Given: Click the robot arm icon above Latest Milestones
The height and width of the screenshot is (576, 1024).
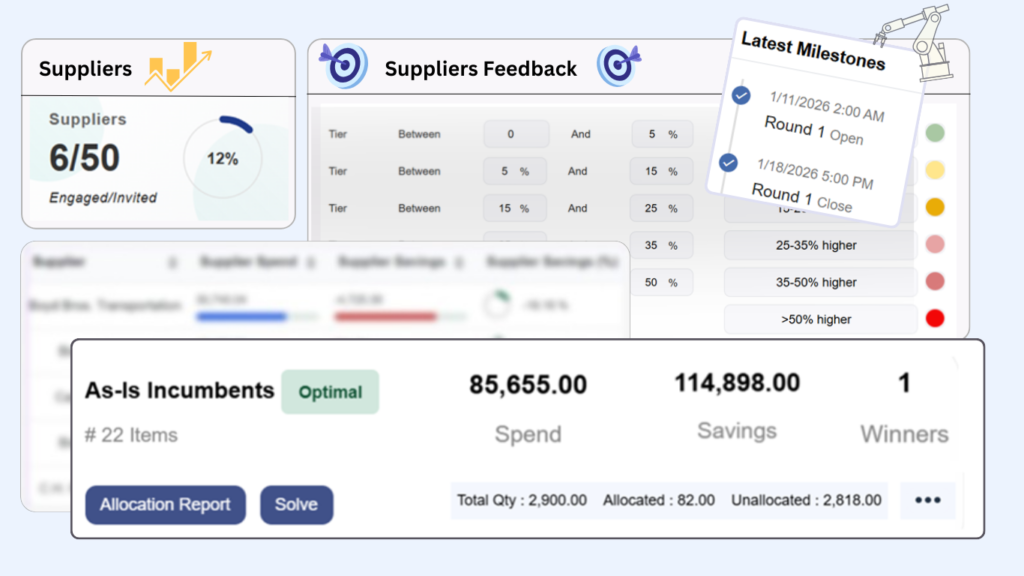Looking at the screenshot, I should (915, 38).
